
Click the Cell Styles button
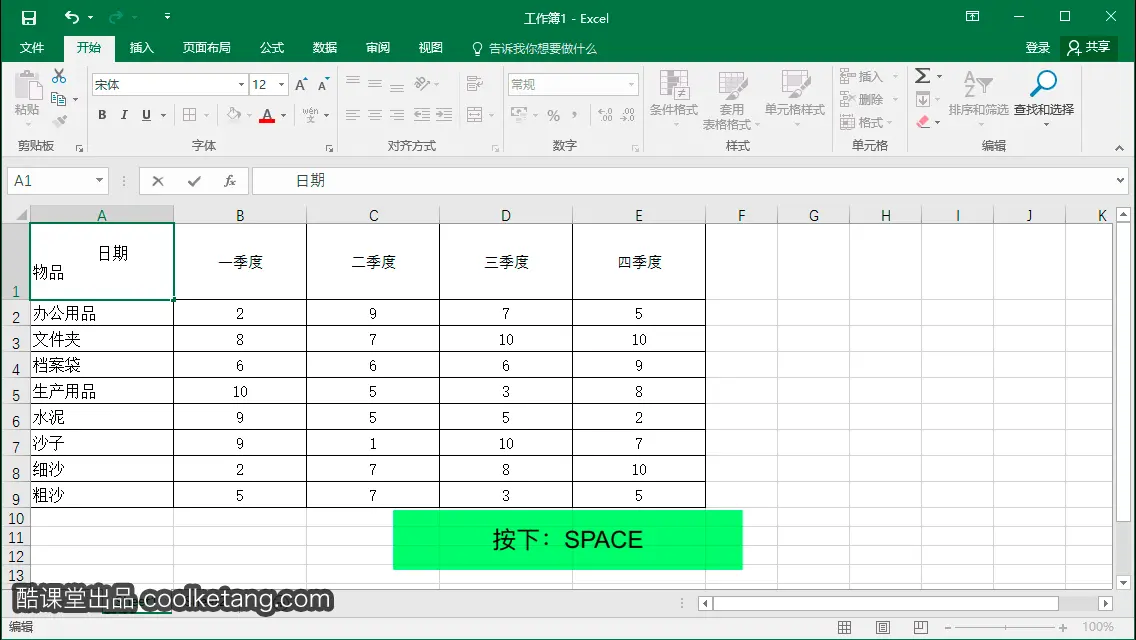[x=795, y=98]
